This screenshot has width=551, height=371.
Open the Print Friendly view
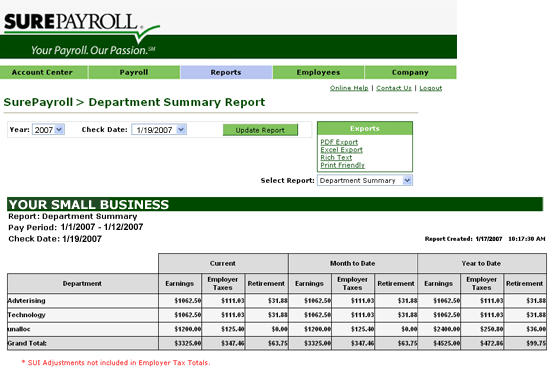click(x=343, y=165)
